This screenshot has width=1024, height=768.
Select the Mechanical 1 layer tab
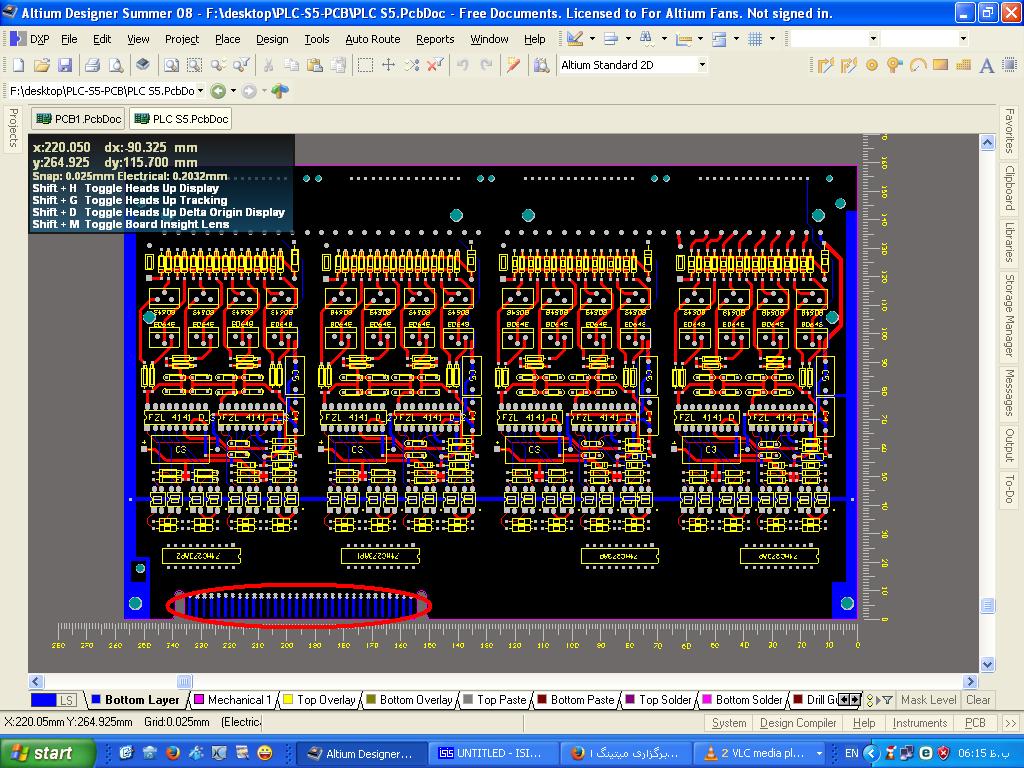pos(233,699)
